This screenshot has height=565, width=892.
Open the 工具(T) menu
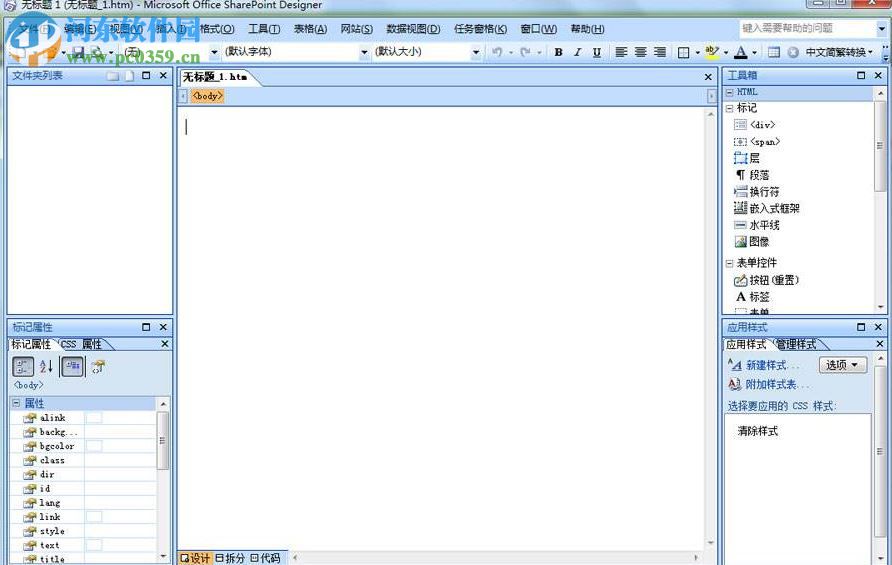[264, 28]
